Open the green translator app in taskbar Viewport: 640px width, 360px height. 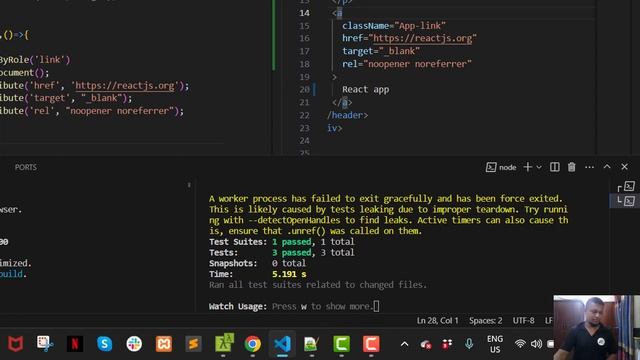point(224,343)
